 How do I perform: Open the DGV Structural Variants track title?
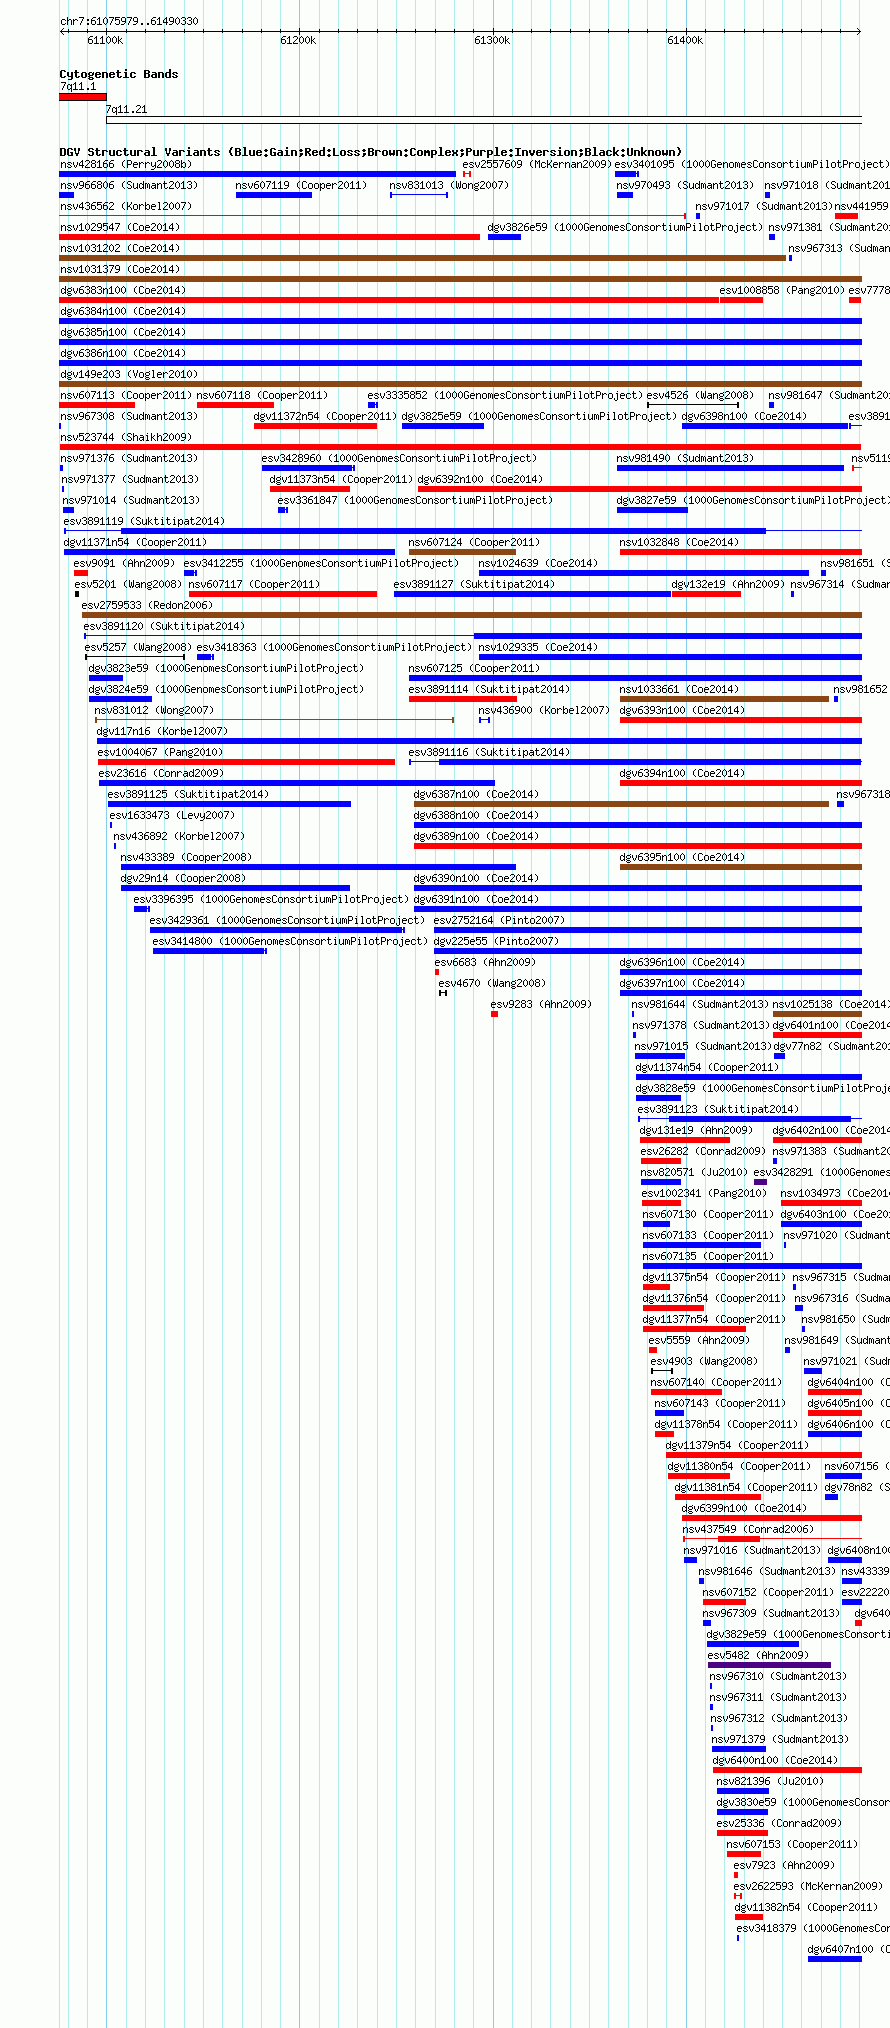371,152
